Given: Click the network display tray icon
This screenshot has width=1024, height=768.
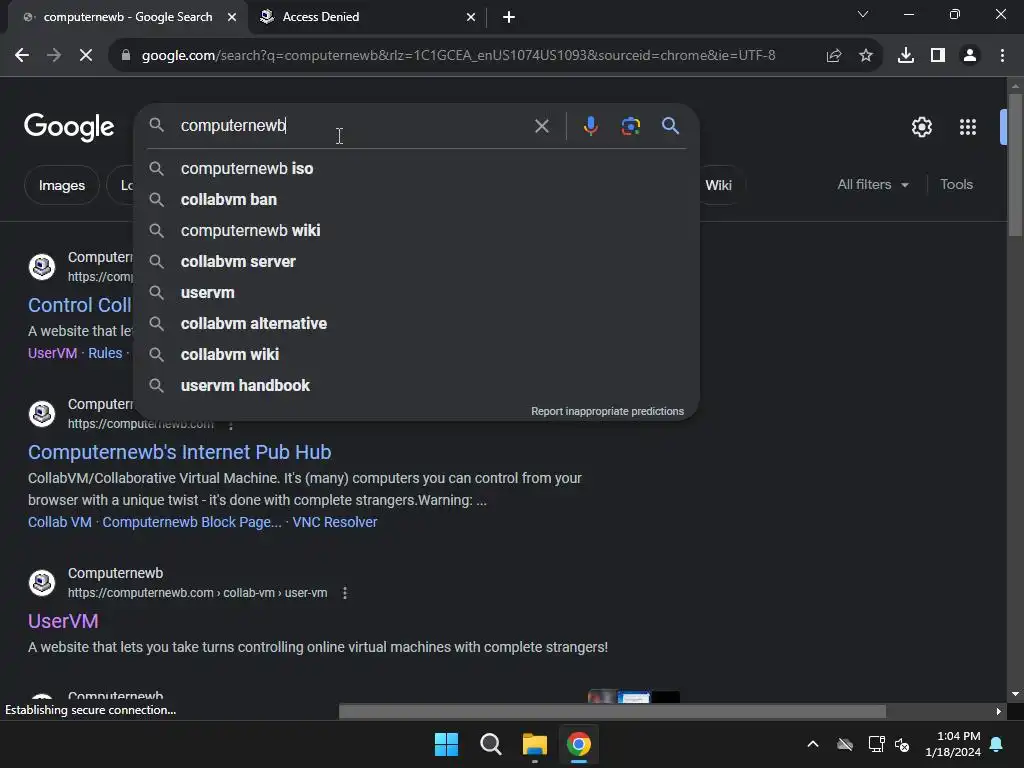Looking at the screenshot, I should (876, 744).
